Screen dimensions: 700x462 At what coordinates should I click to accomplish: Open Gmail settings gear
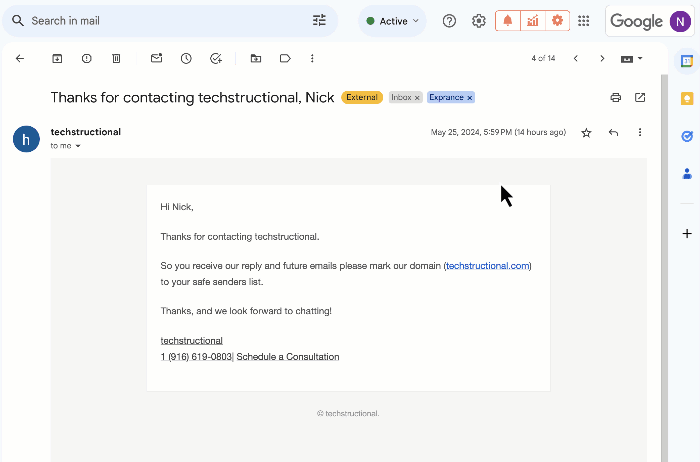pos(479,21)
